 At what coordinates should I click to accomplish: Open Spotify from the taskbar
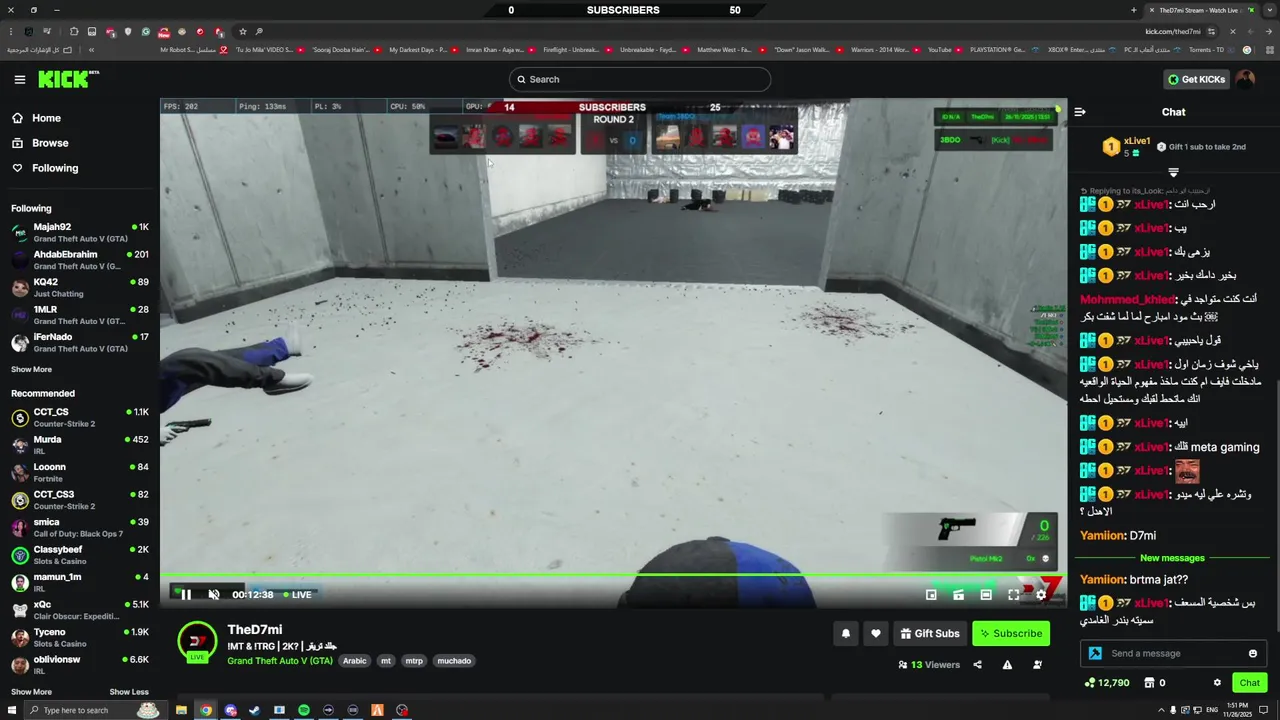304,710
